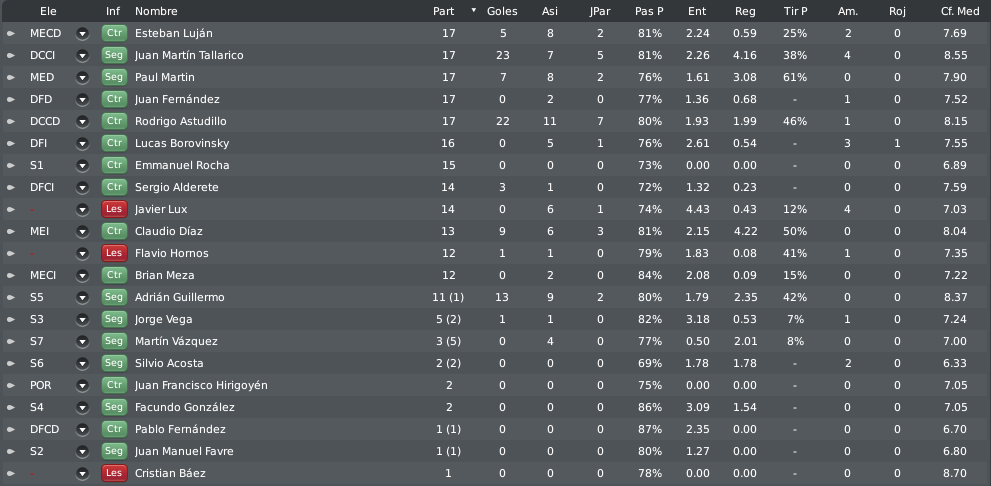
Task: Open the position dropdown for Lucas Borovinsky
Action: pos(82,143)
